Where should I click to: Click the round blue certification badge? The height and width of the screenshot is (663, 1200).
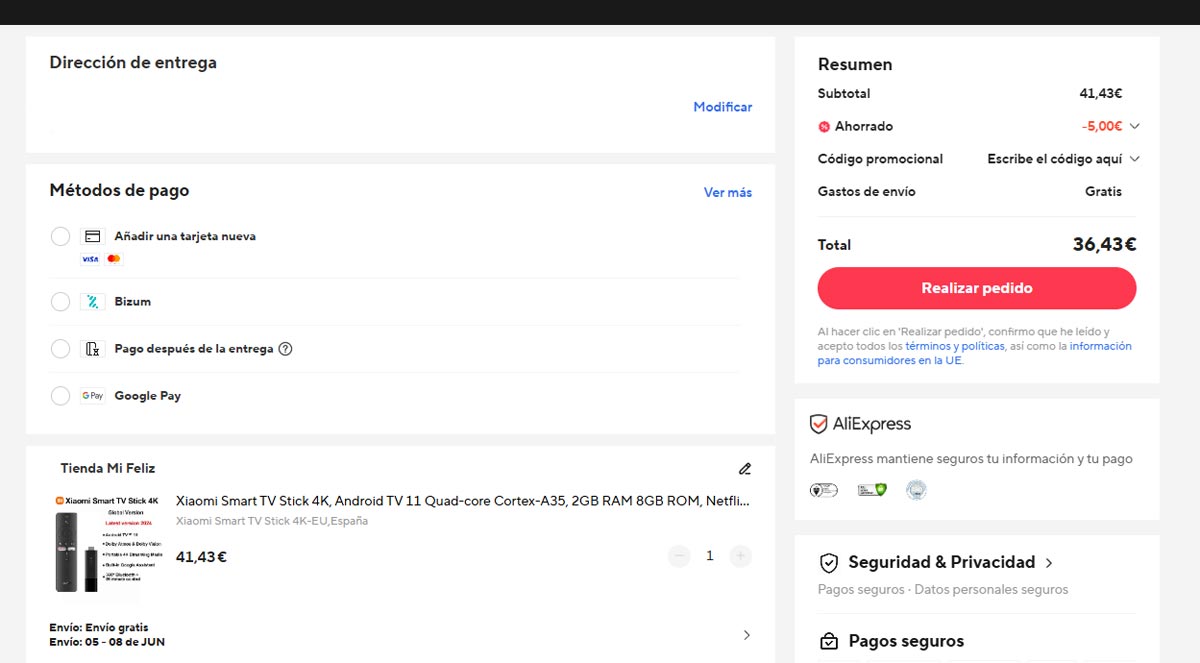coord(916,490)
